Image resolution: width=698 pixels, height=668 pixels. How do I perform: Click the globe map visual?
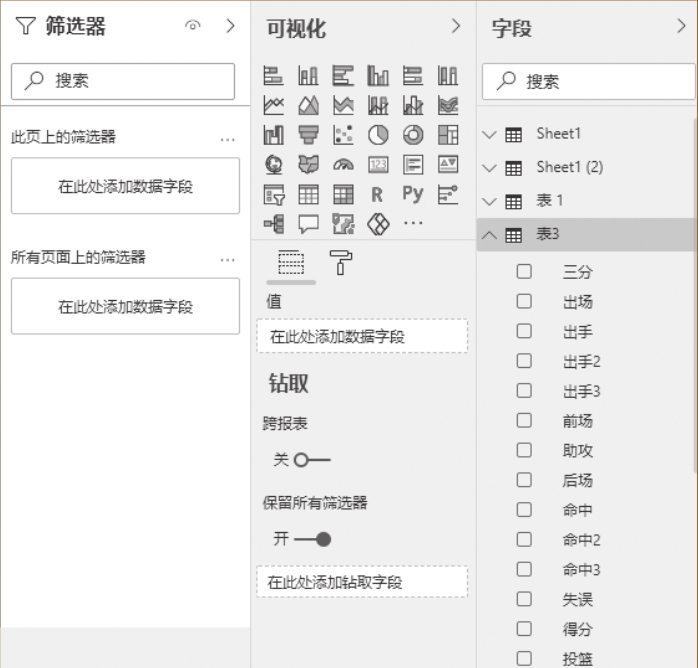[273, 165]
